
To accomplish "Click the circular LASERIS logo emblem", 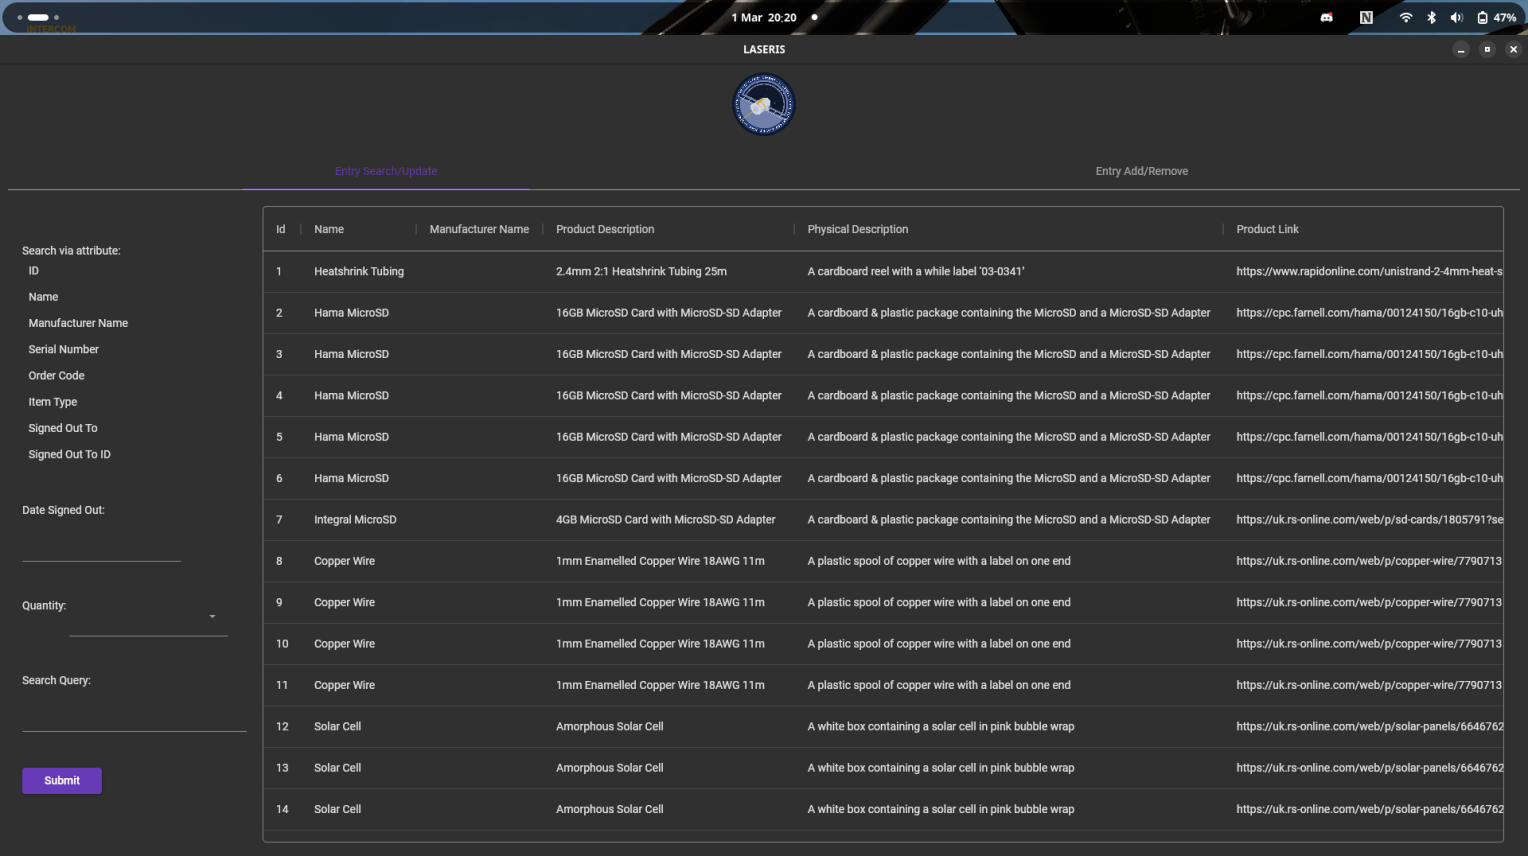I will (x=763, y=105).
